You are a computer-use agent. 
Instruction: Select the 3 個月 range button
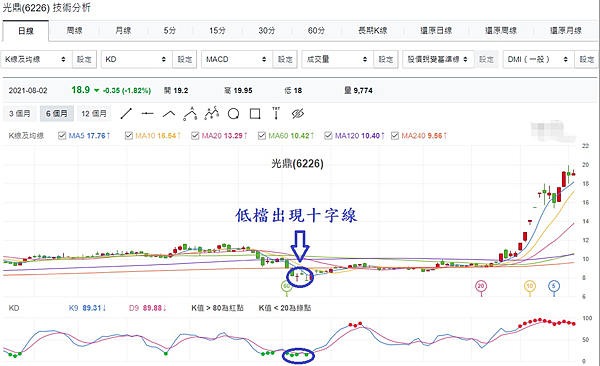(20, 114)
